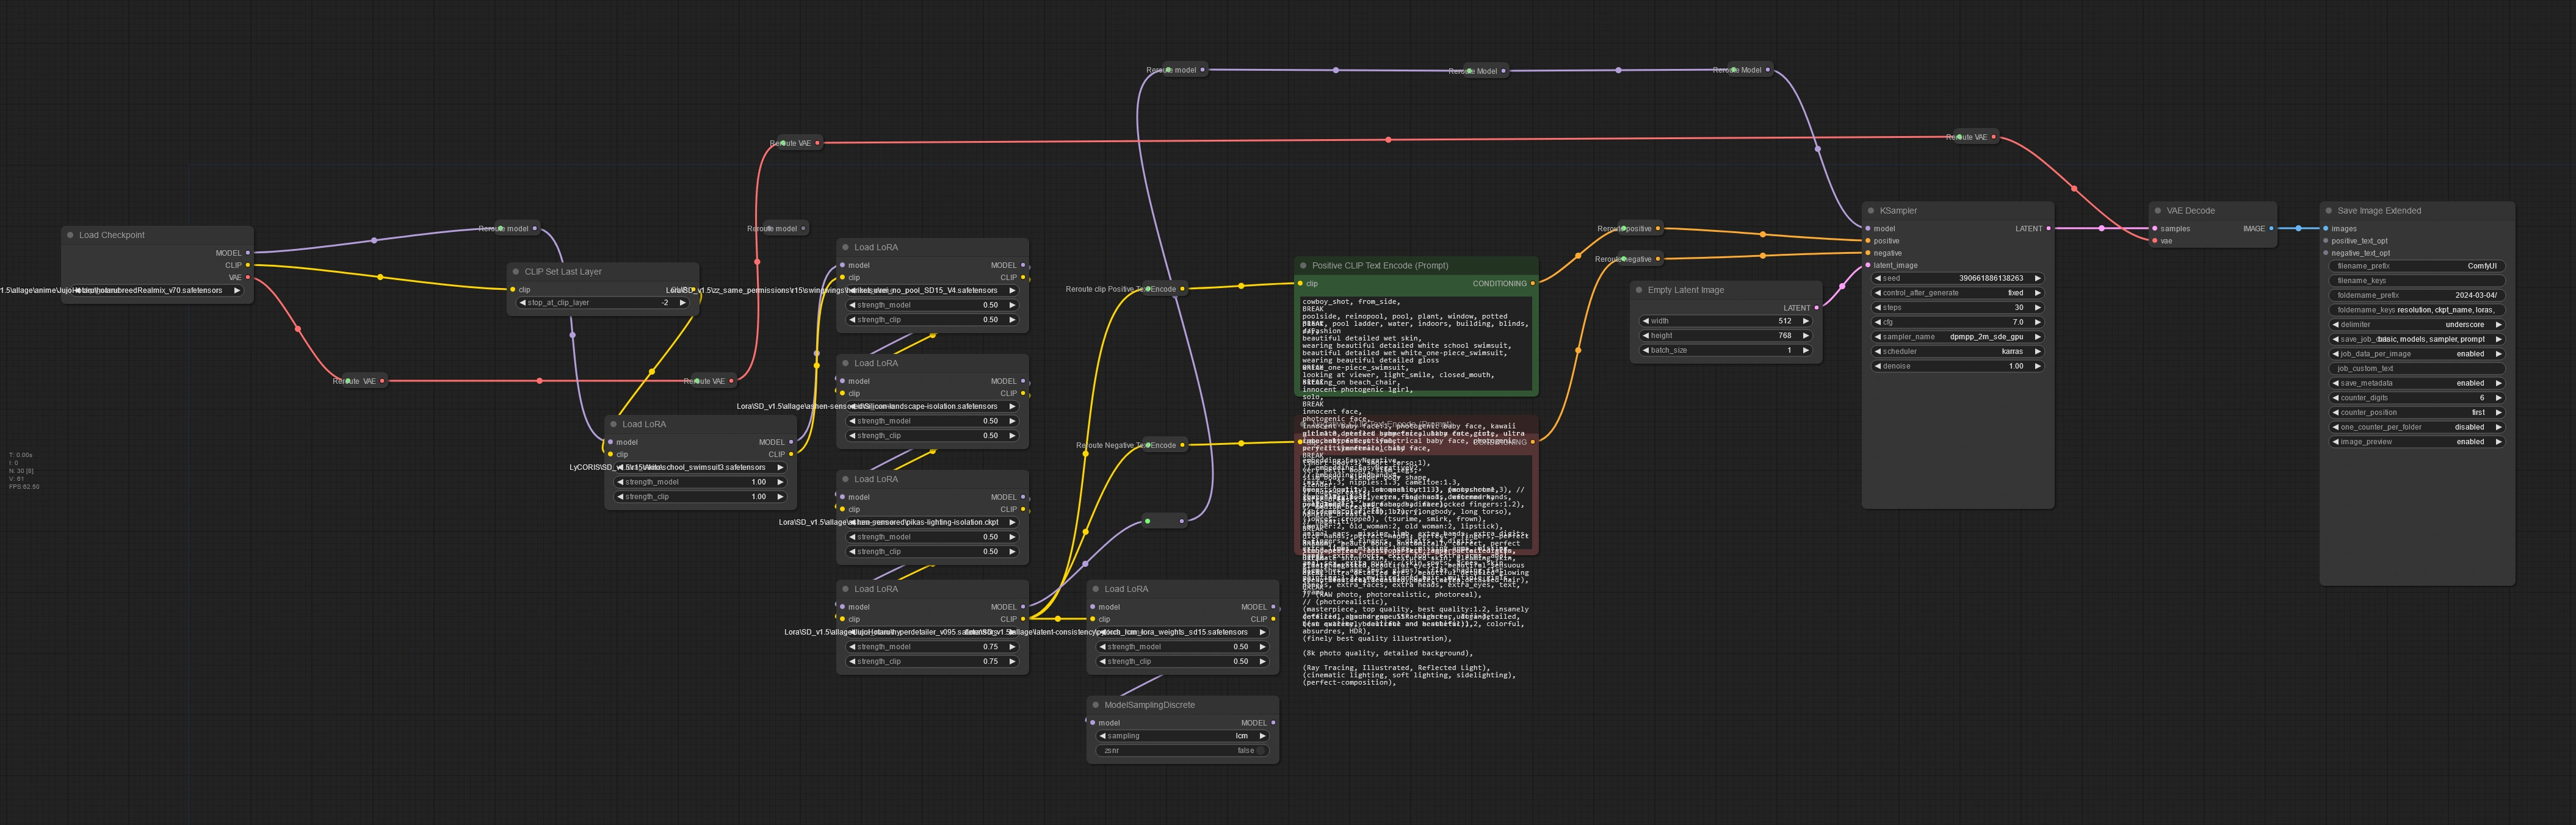Toggle one_counter_per_folder disabled option

click(2416, 427)
